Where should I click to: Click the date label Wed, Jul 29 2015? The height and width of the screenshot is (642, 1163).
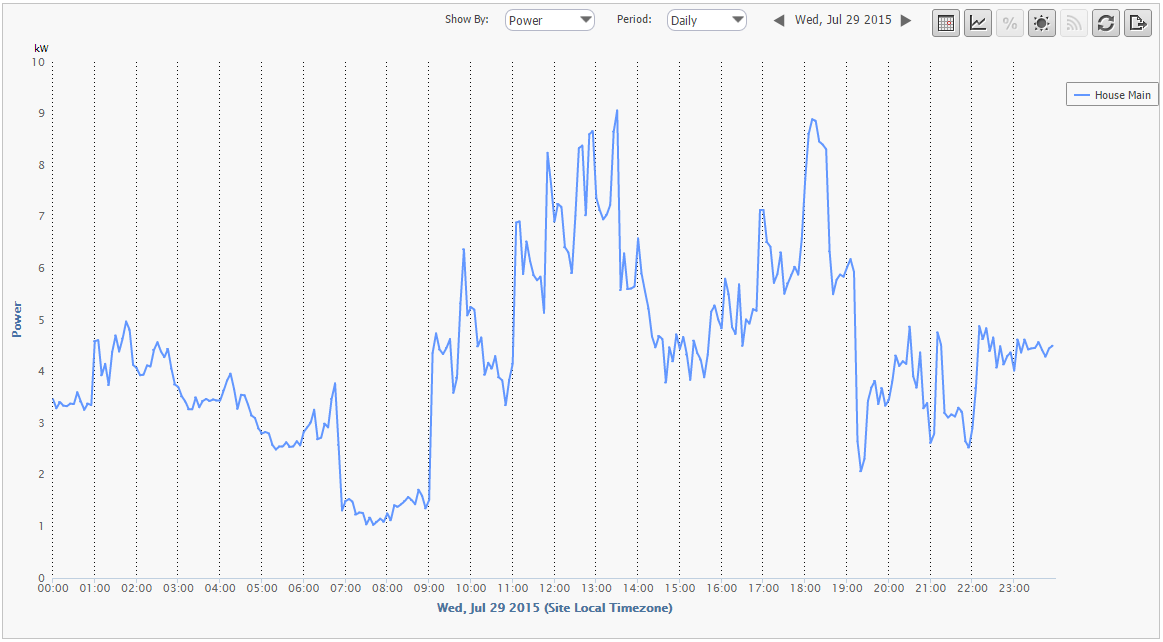coord(843,20)
